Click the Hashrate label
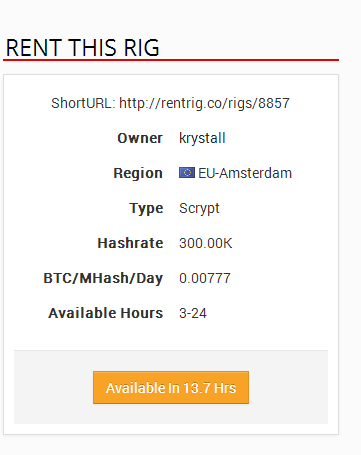The height and width of the screenshot is (455, 361). pyautogui.click(x=130, y=243)
